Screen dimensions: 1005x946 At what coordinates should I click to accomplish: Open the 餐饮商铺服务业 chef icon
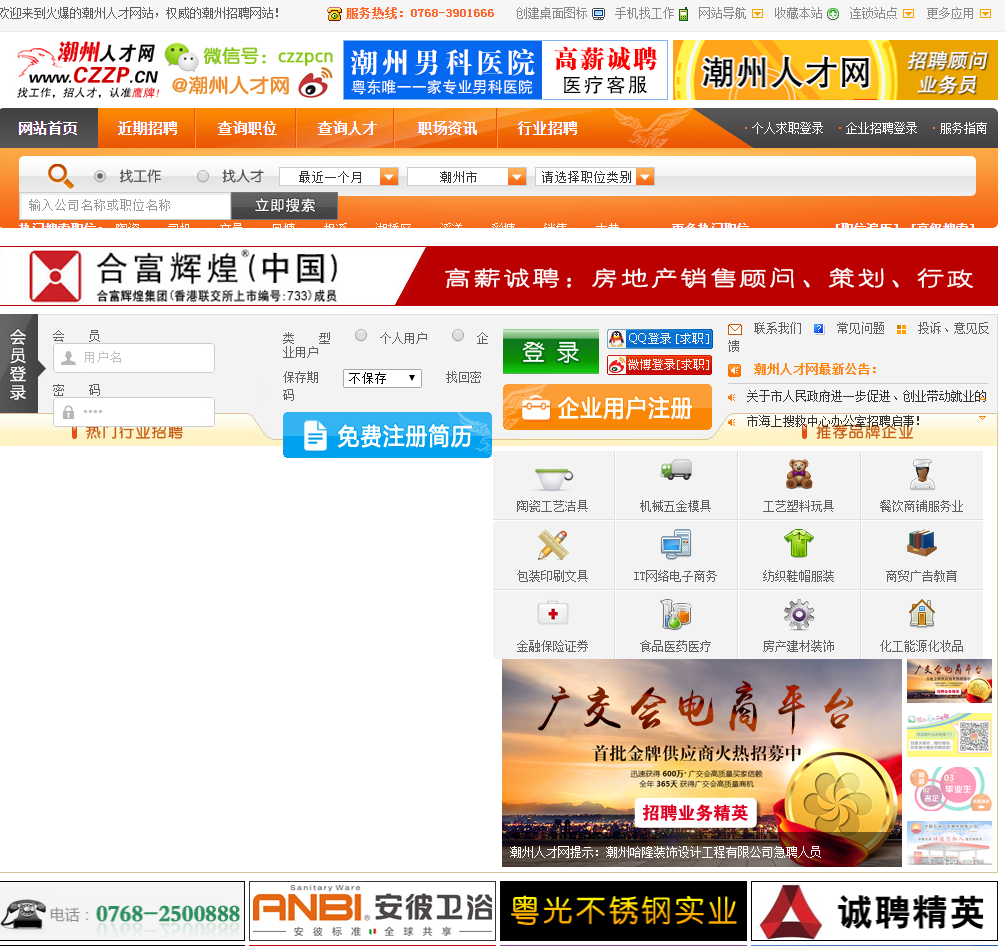(x=922, y=474)
